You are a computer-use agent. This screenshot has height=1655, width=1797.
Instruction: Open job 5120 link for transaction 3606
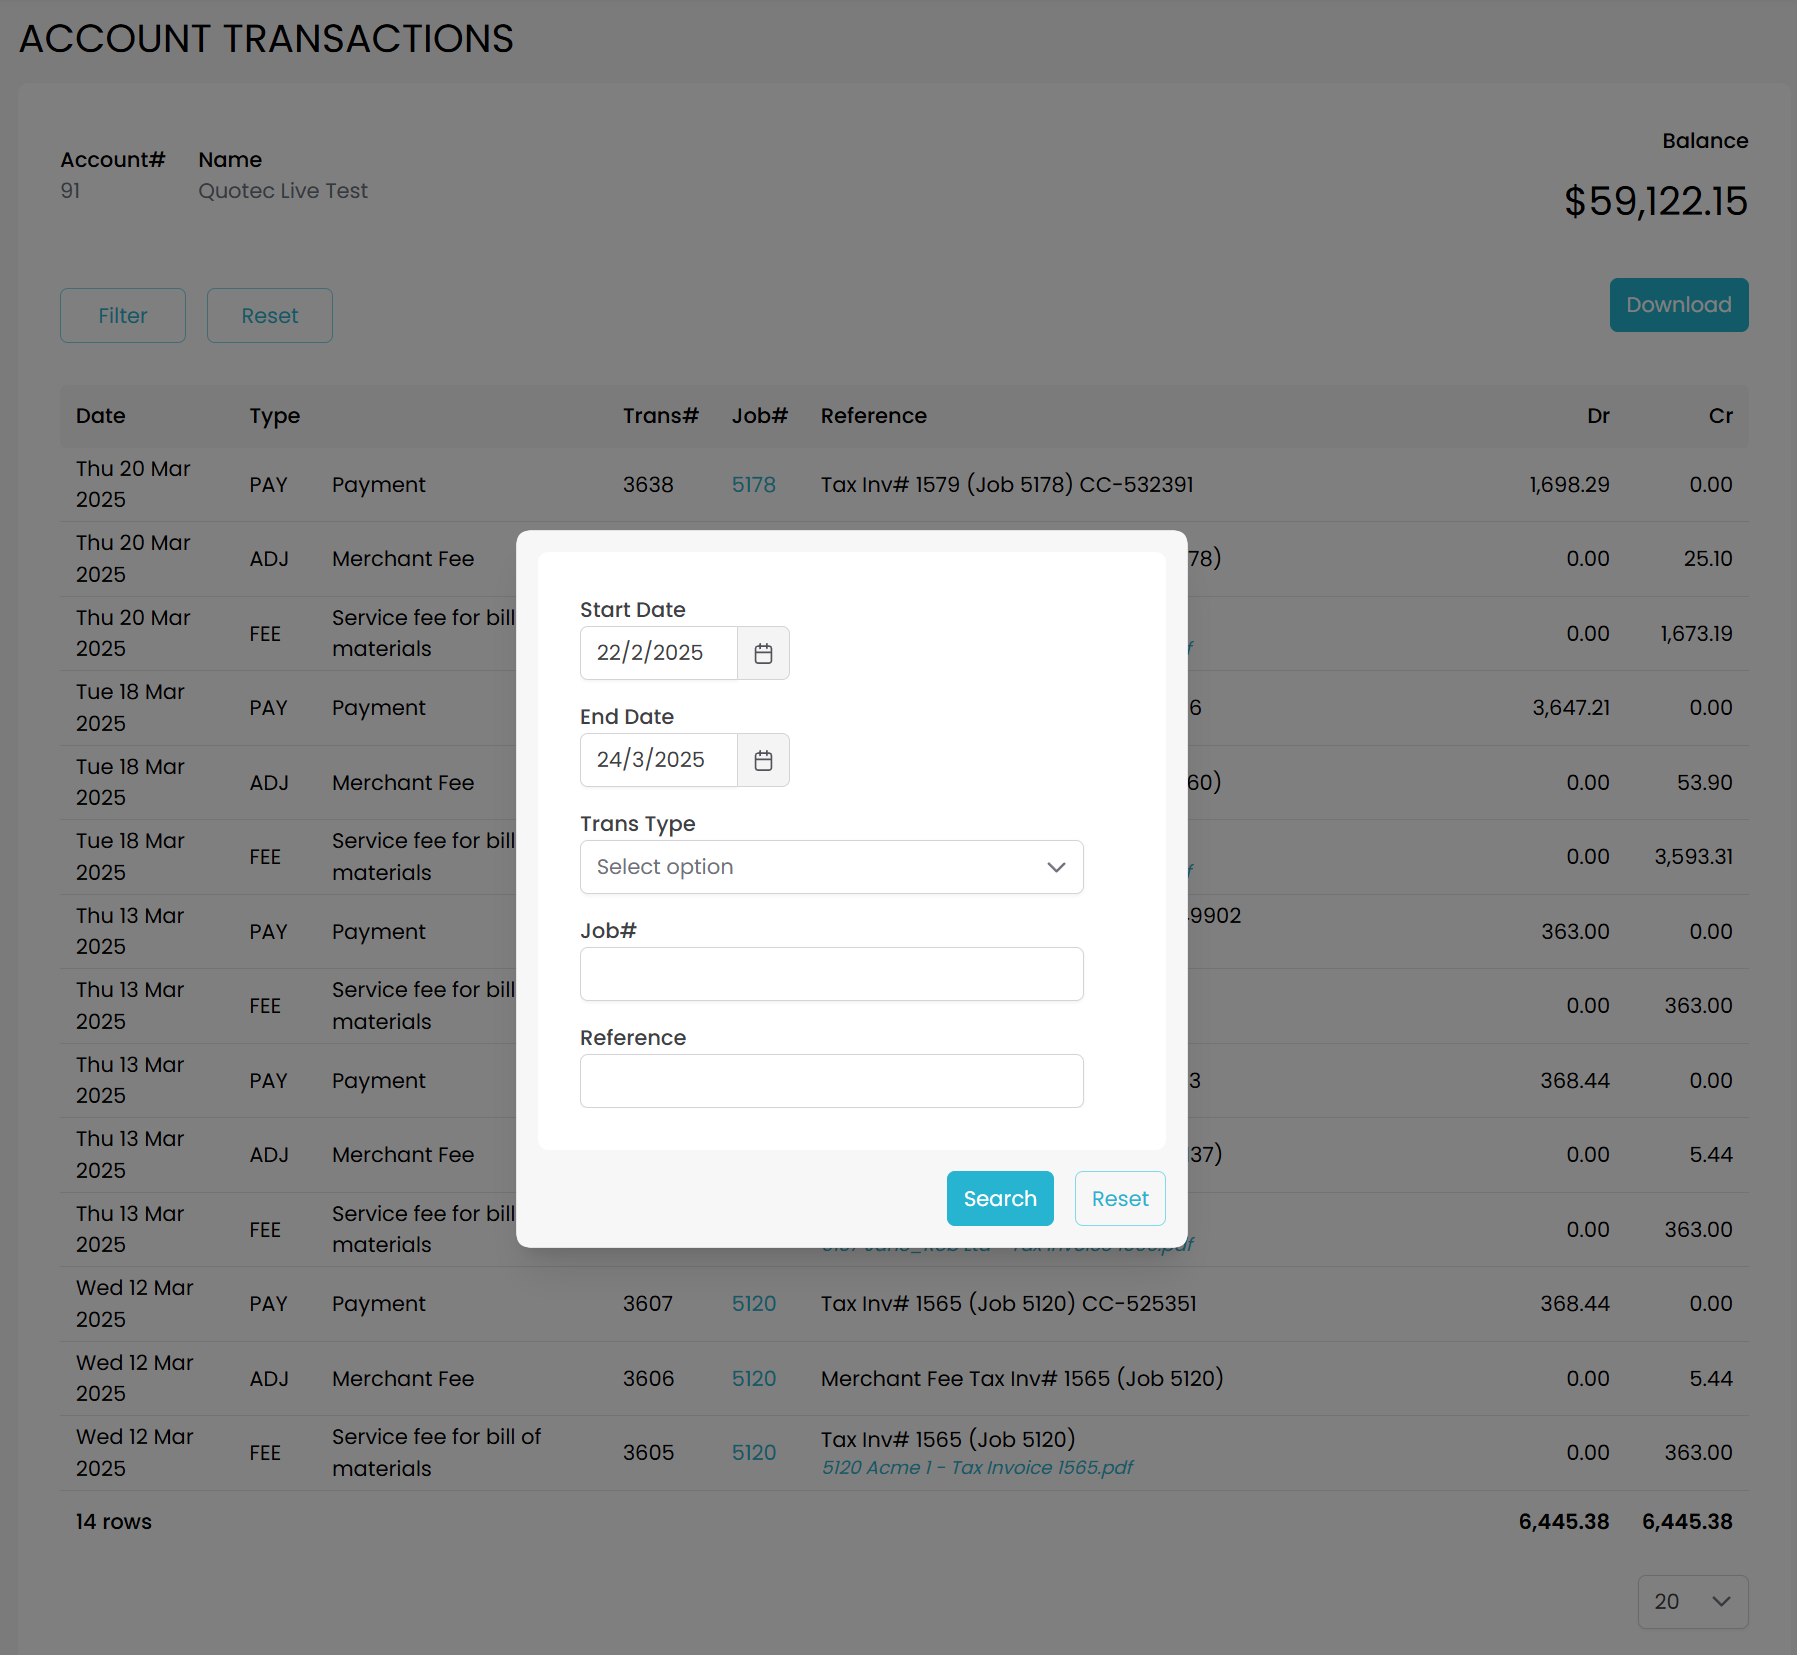click(x=753, y=1379)
